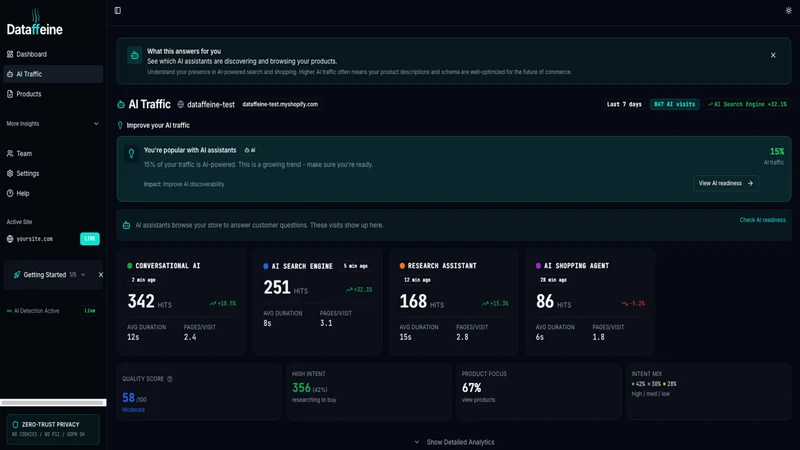
Task: Open the Dashboard page
Action: pos(53,54)
